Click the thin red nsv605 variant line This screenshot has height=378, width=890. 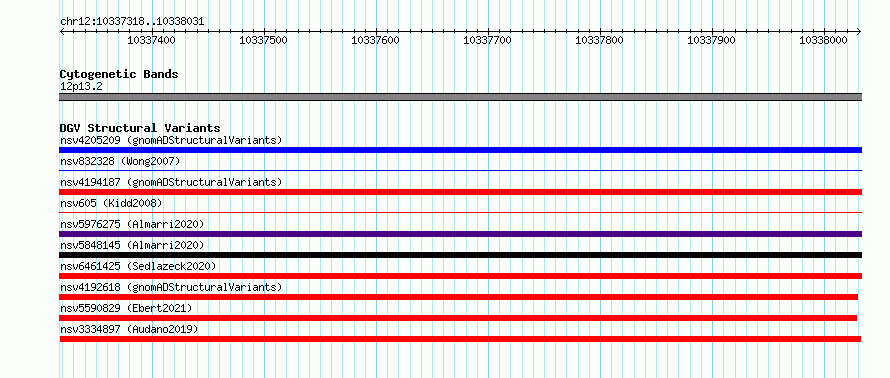point(460,212)
